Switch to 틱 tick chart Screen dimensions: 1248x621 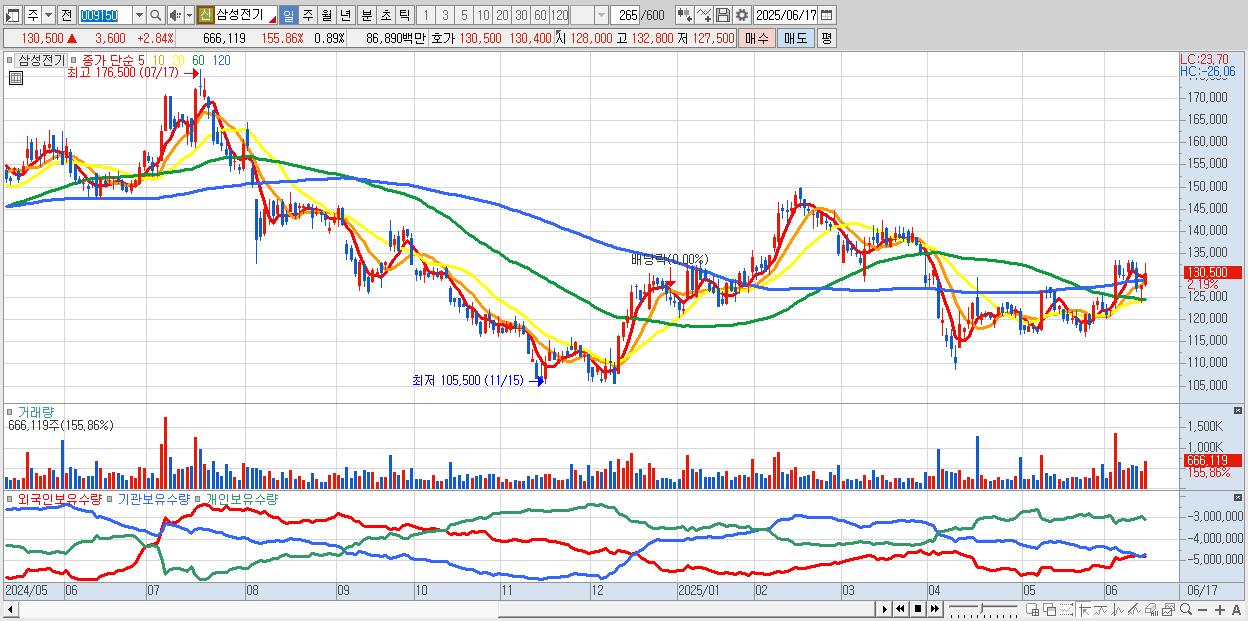click(404, 15)
